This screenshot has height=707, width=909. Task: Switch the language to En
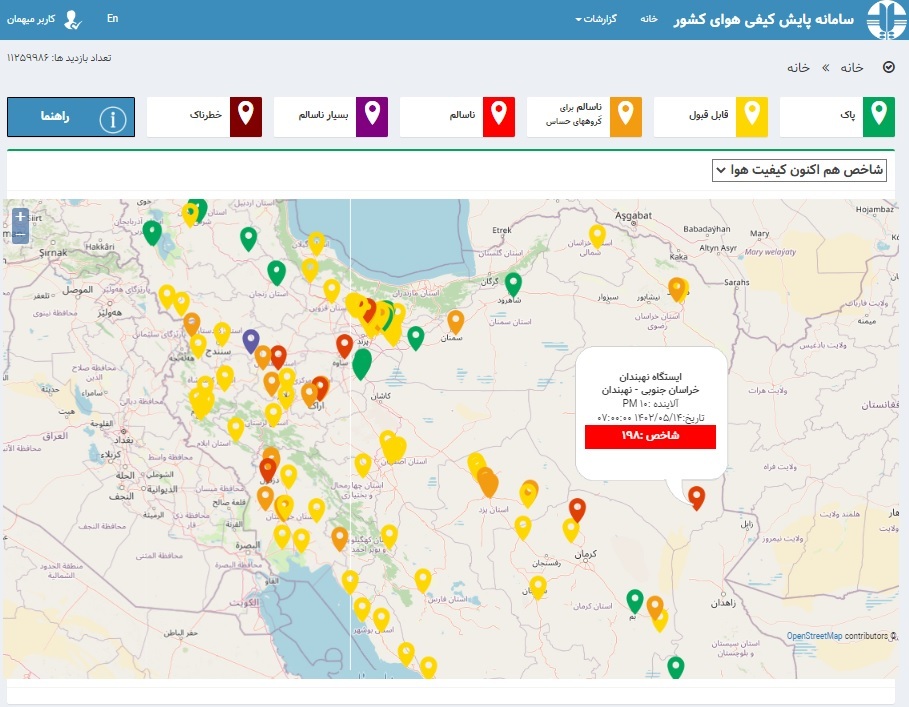112,19
